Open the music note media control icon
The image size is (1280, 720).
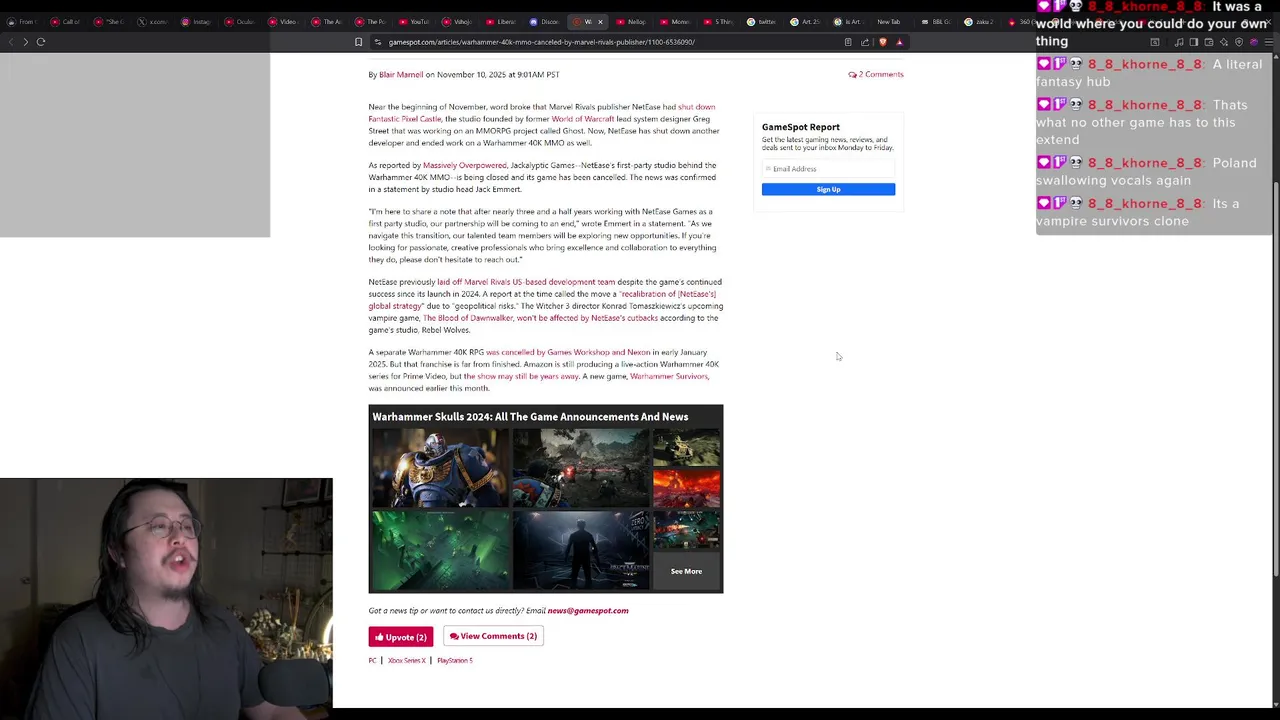(1179, 42)
